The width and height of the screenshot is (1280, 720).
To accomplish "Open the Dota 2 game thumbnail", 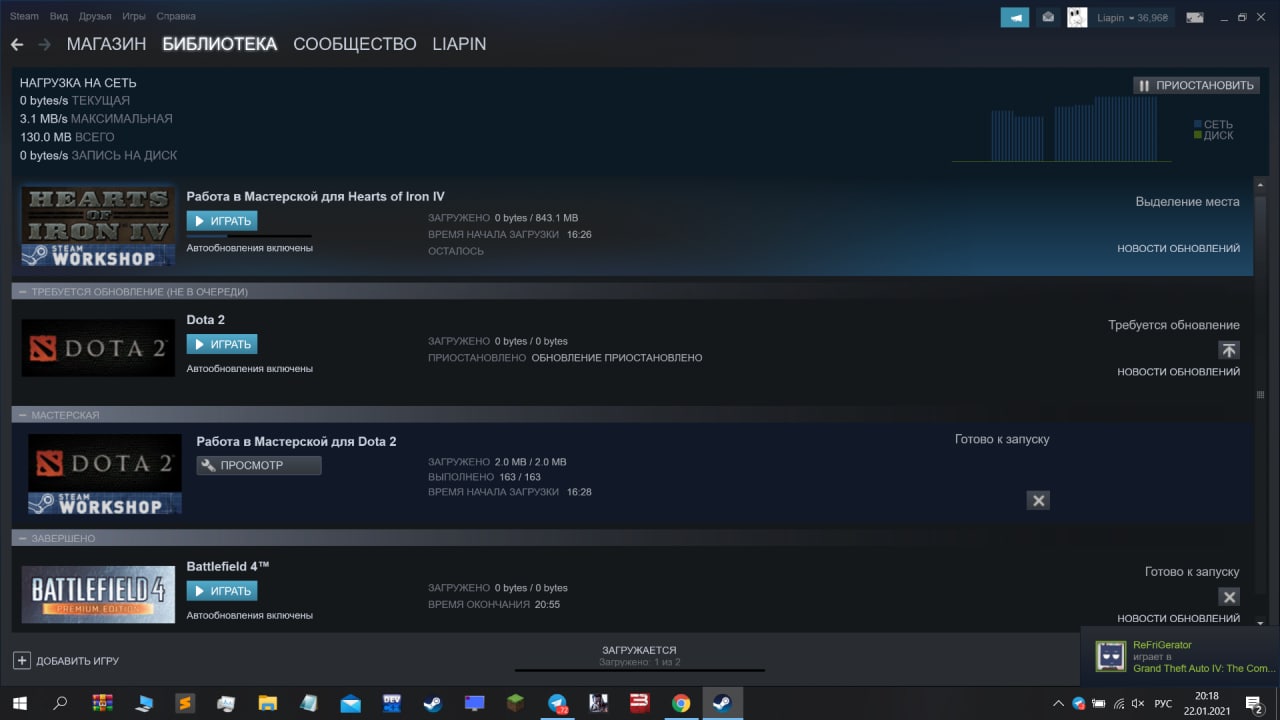I will click(98, 348).
